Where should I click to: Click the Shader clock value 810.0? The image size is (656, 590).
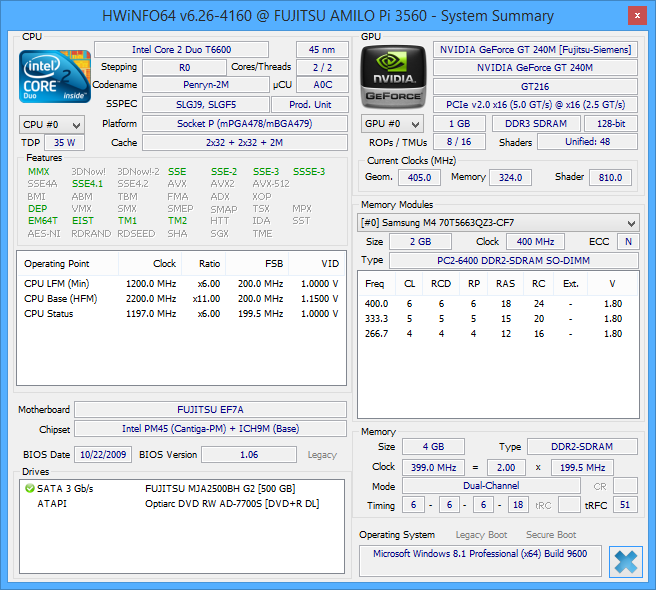tap(610, 177)
